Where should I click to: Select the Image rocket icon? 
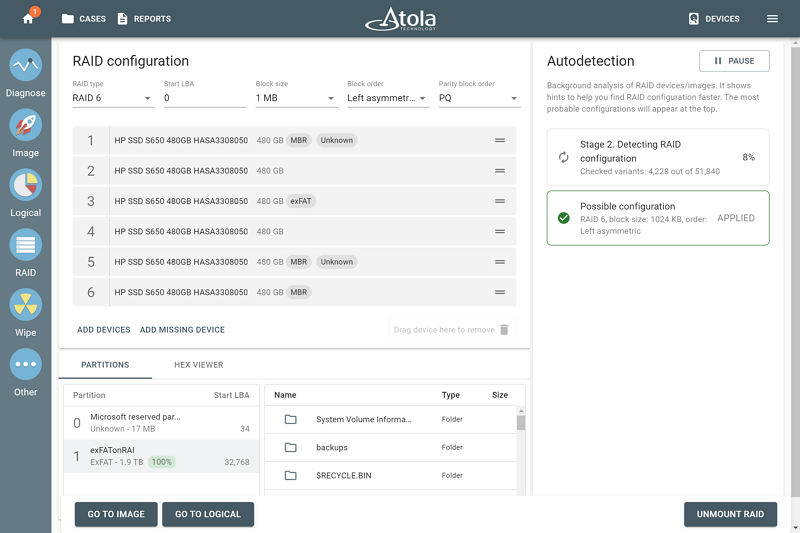click(x=26, y=125)
